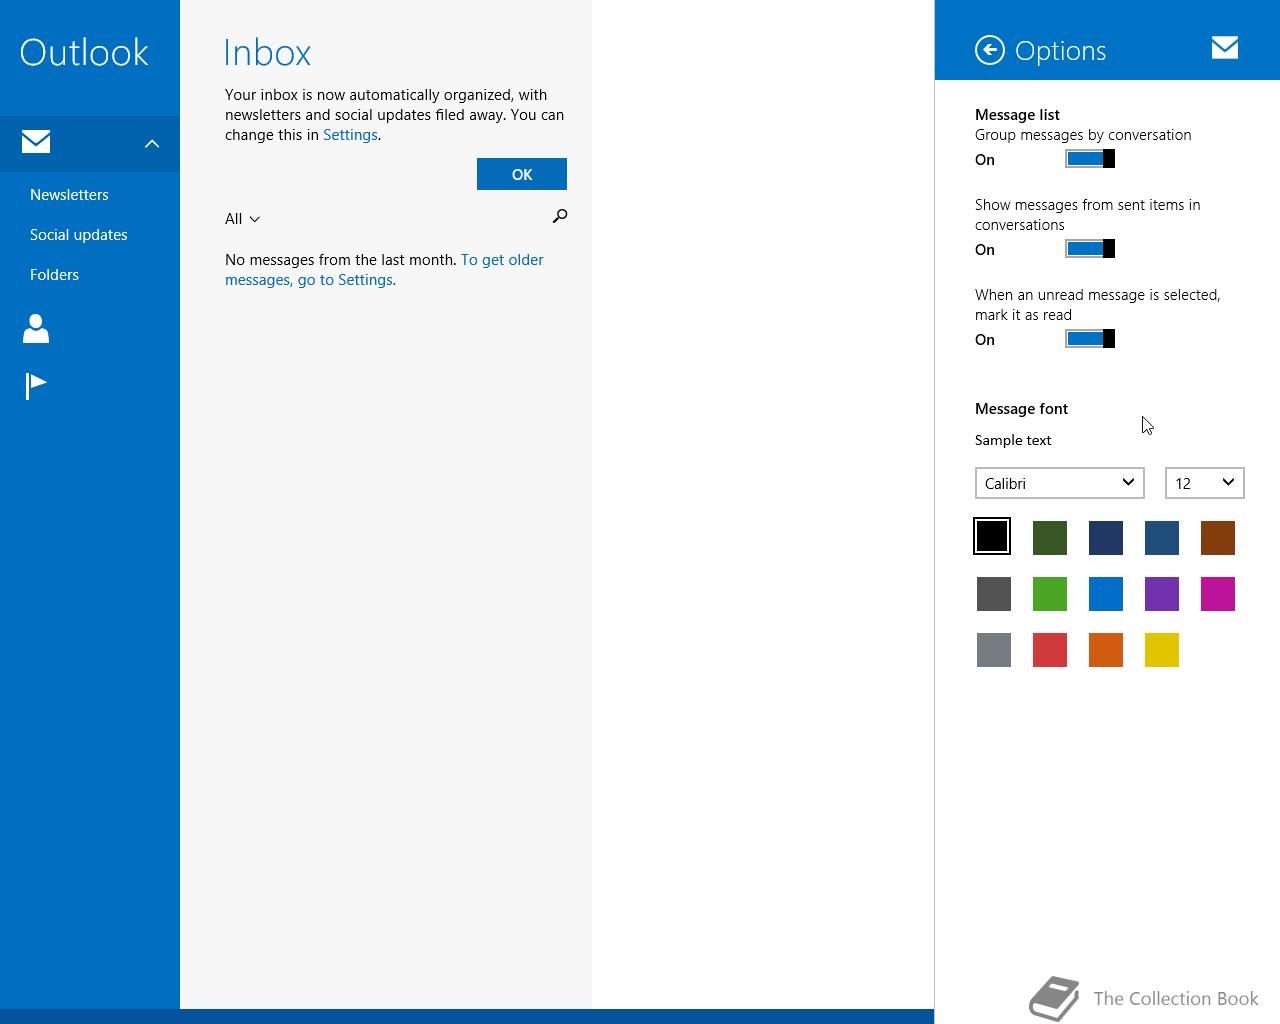The image size is (1280, 1024).
Task: Select the bright blue color swatch
Action: point(1106,594)
